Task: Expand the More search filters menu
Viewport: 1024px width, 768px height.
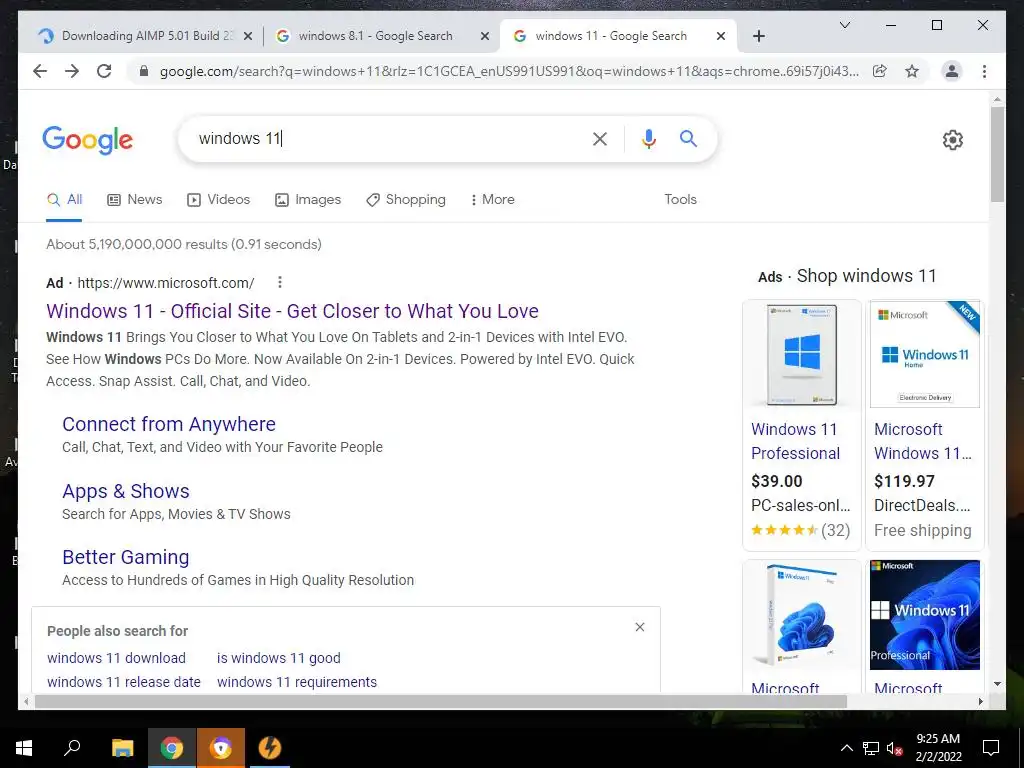Action: click(492, 199)
